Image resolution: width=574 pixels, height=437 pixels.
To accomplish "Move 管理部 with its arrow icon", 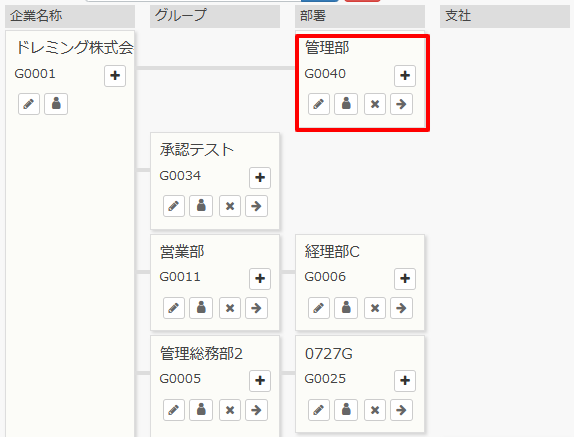I will [x=401, y=104].
